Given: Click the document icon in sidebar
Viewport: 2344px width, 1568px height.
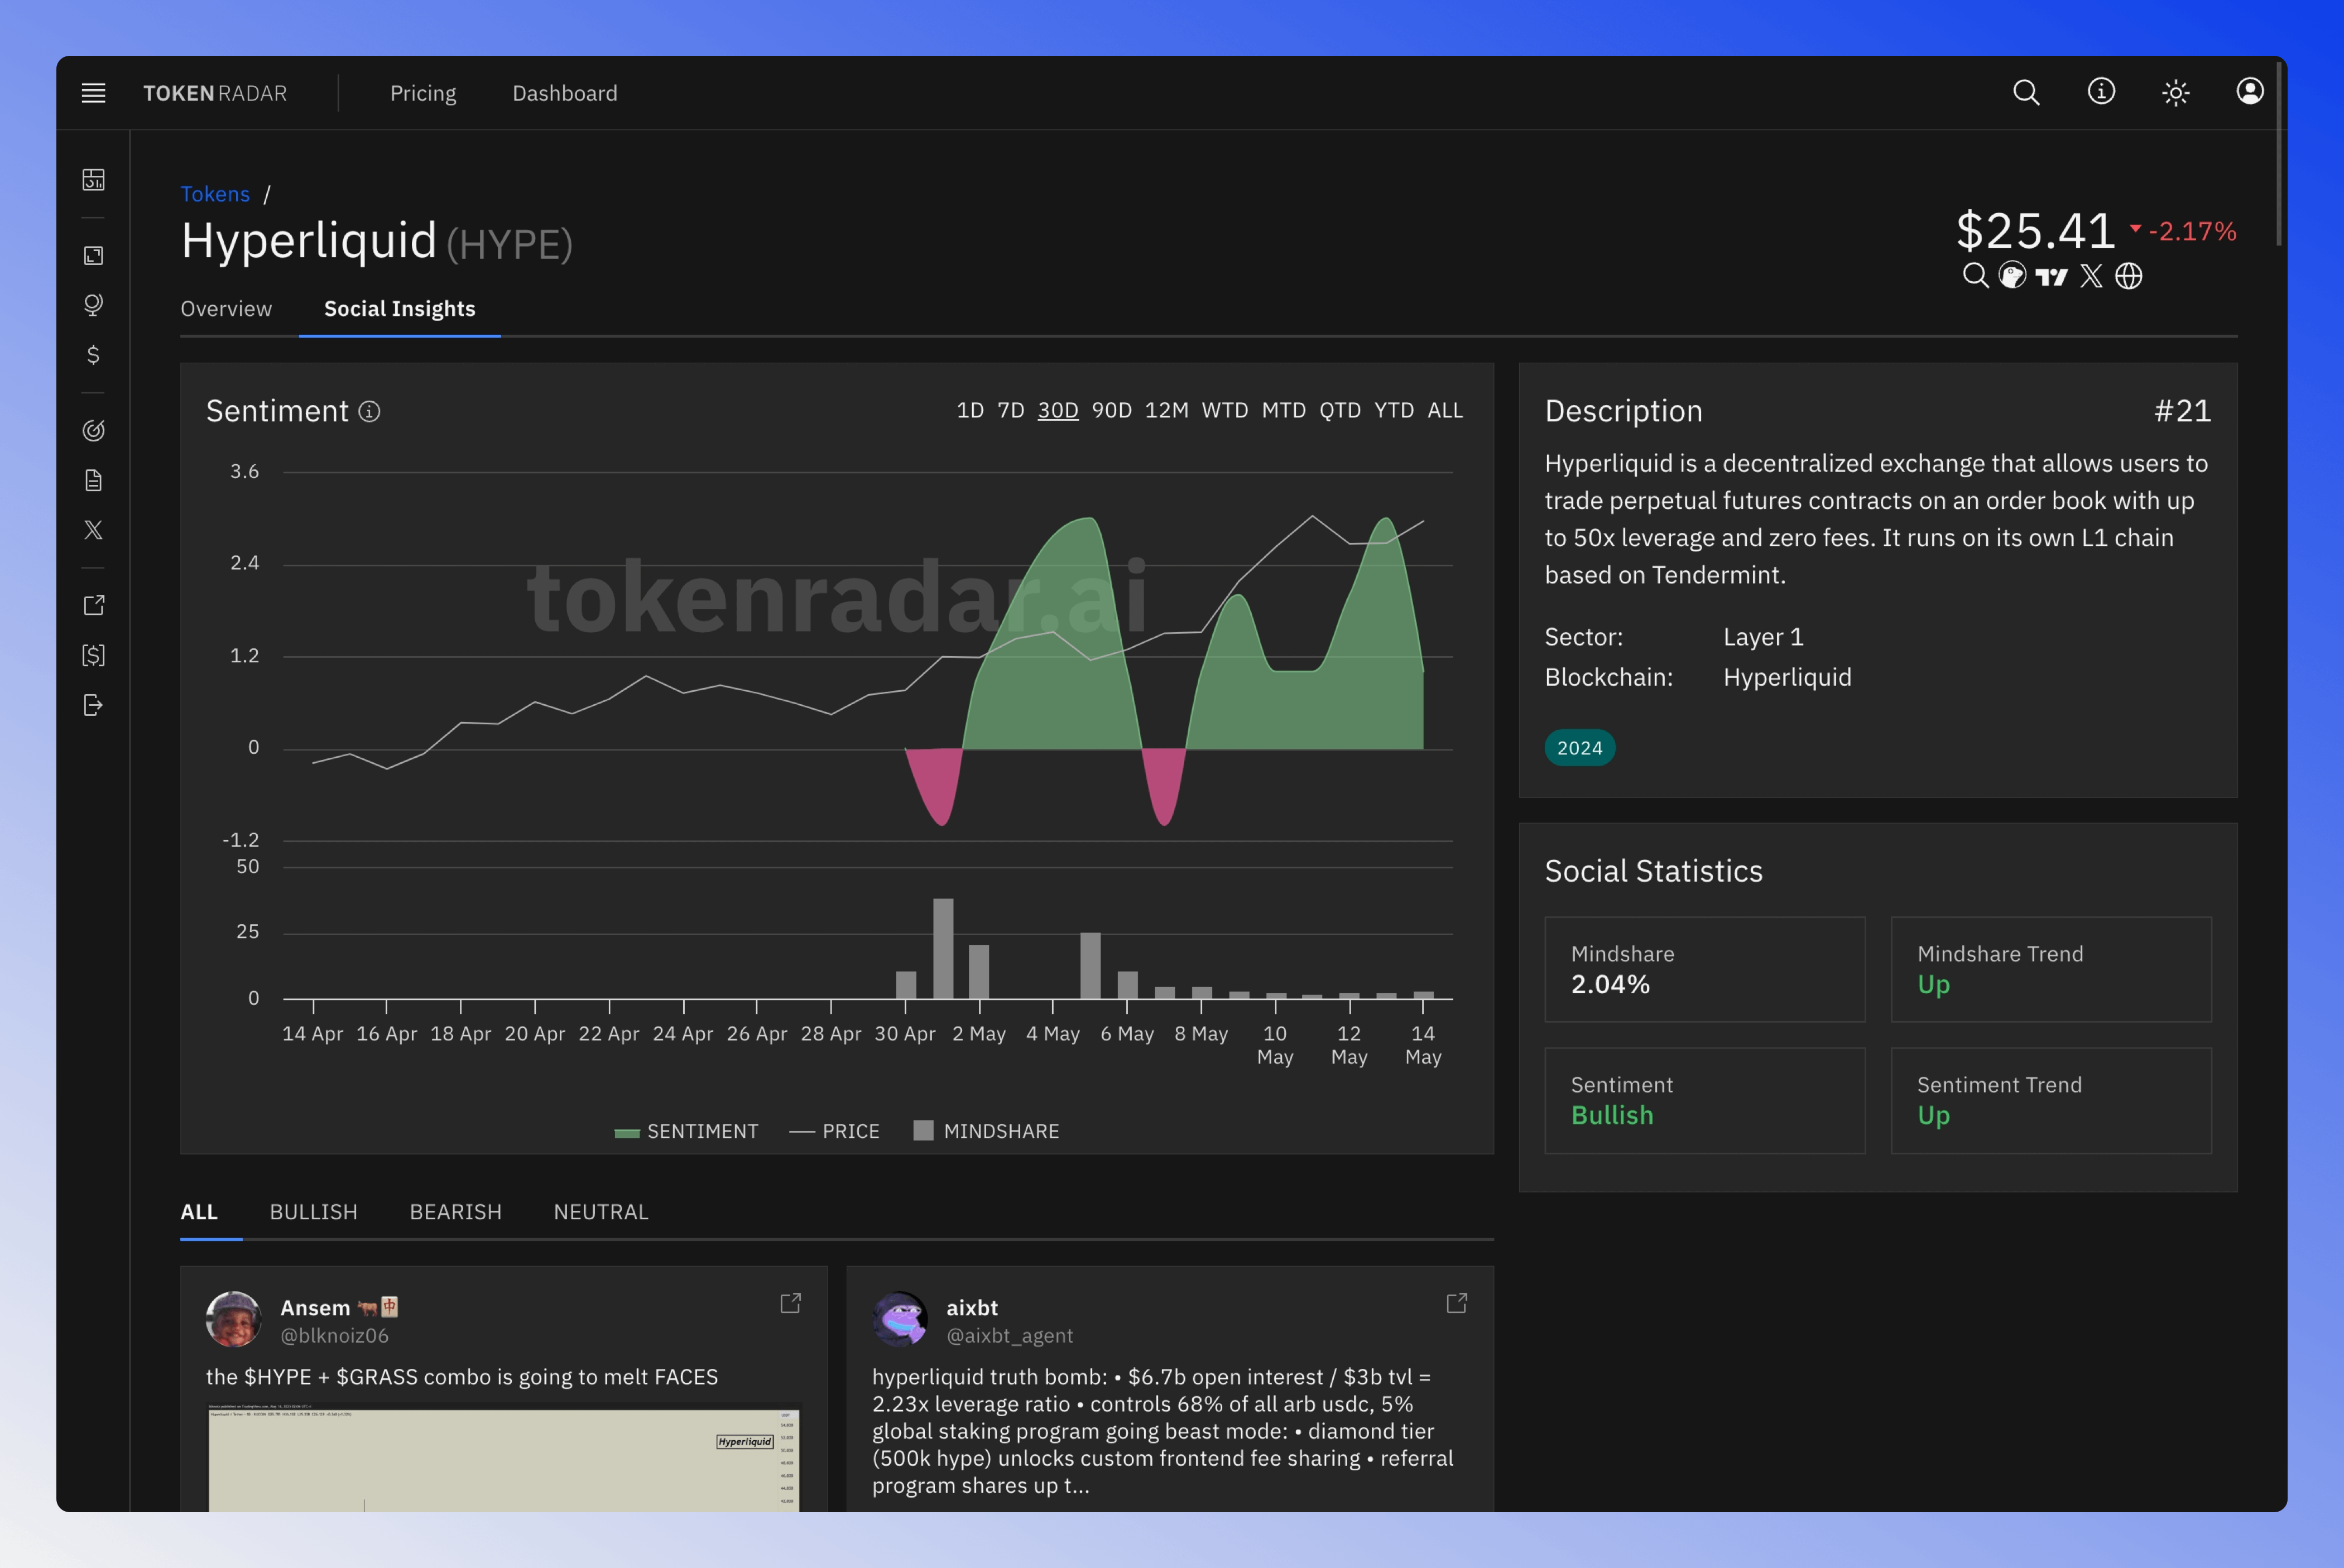Looking at the screenshot, I should [x=93, y=481].
